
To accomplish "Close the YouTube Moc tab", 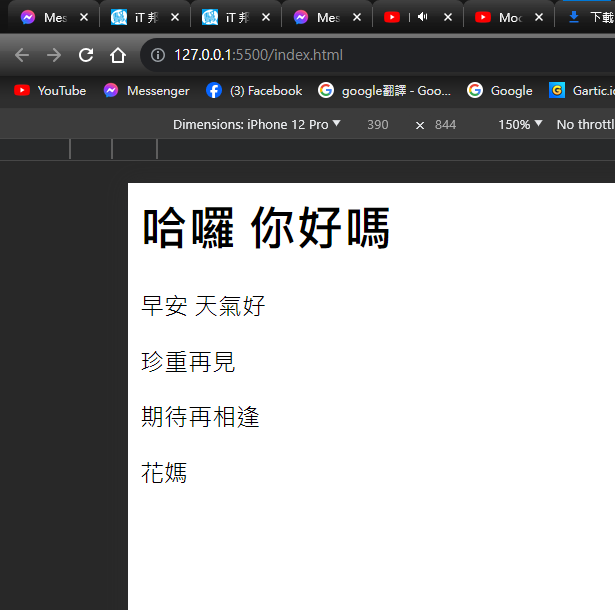I will (x=539, y=17).
